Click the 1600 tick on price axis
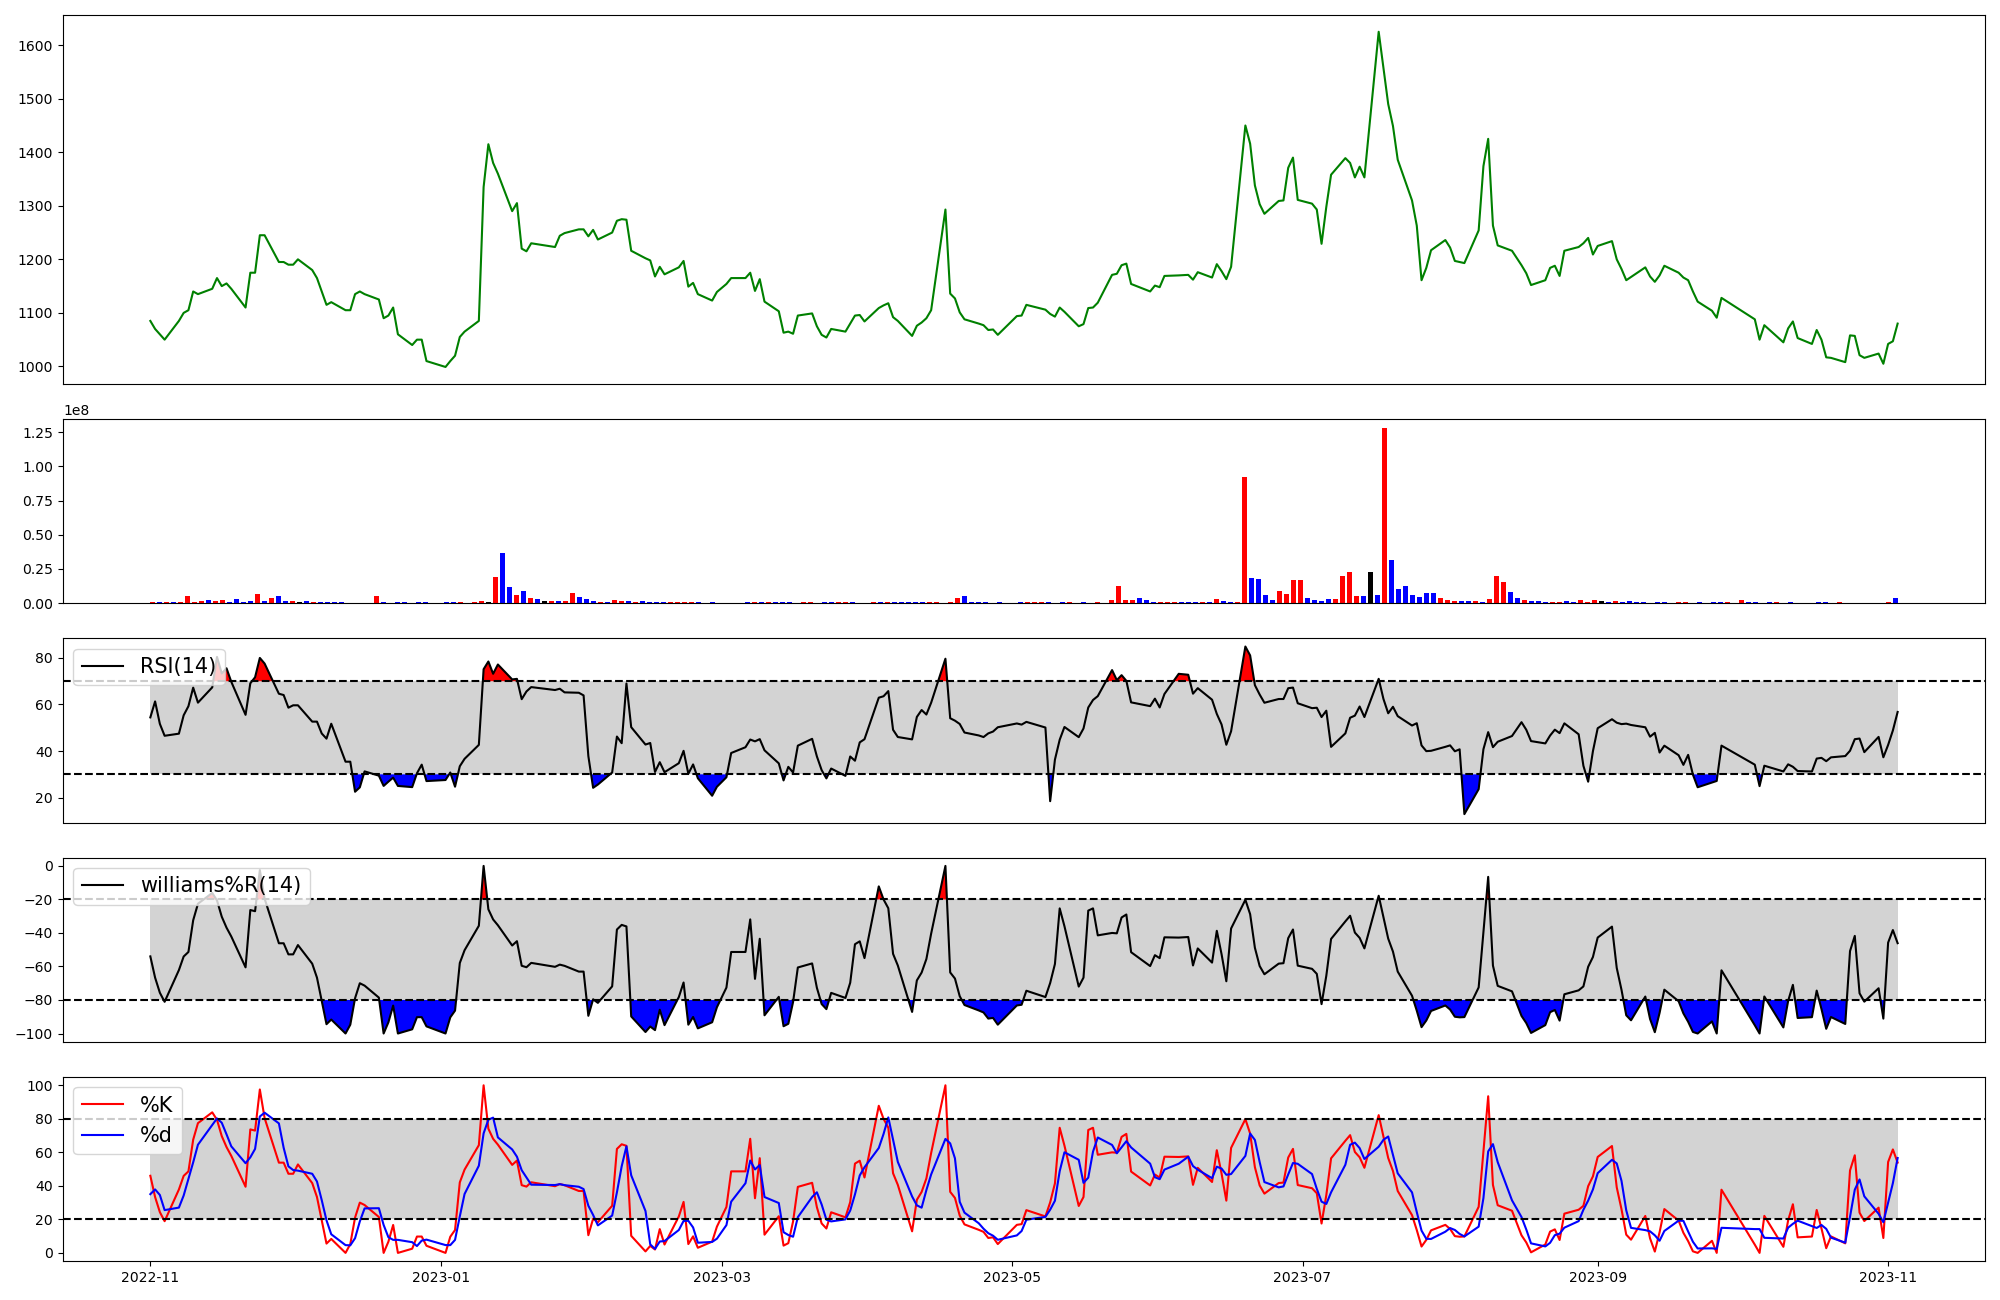This screenshot has width=2000, height=1300. click(35, 46)
